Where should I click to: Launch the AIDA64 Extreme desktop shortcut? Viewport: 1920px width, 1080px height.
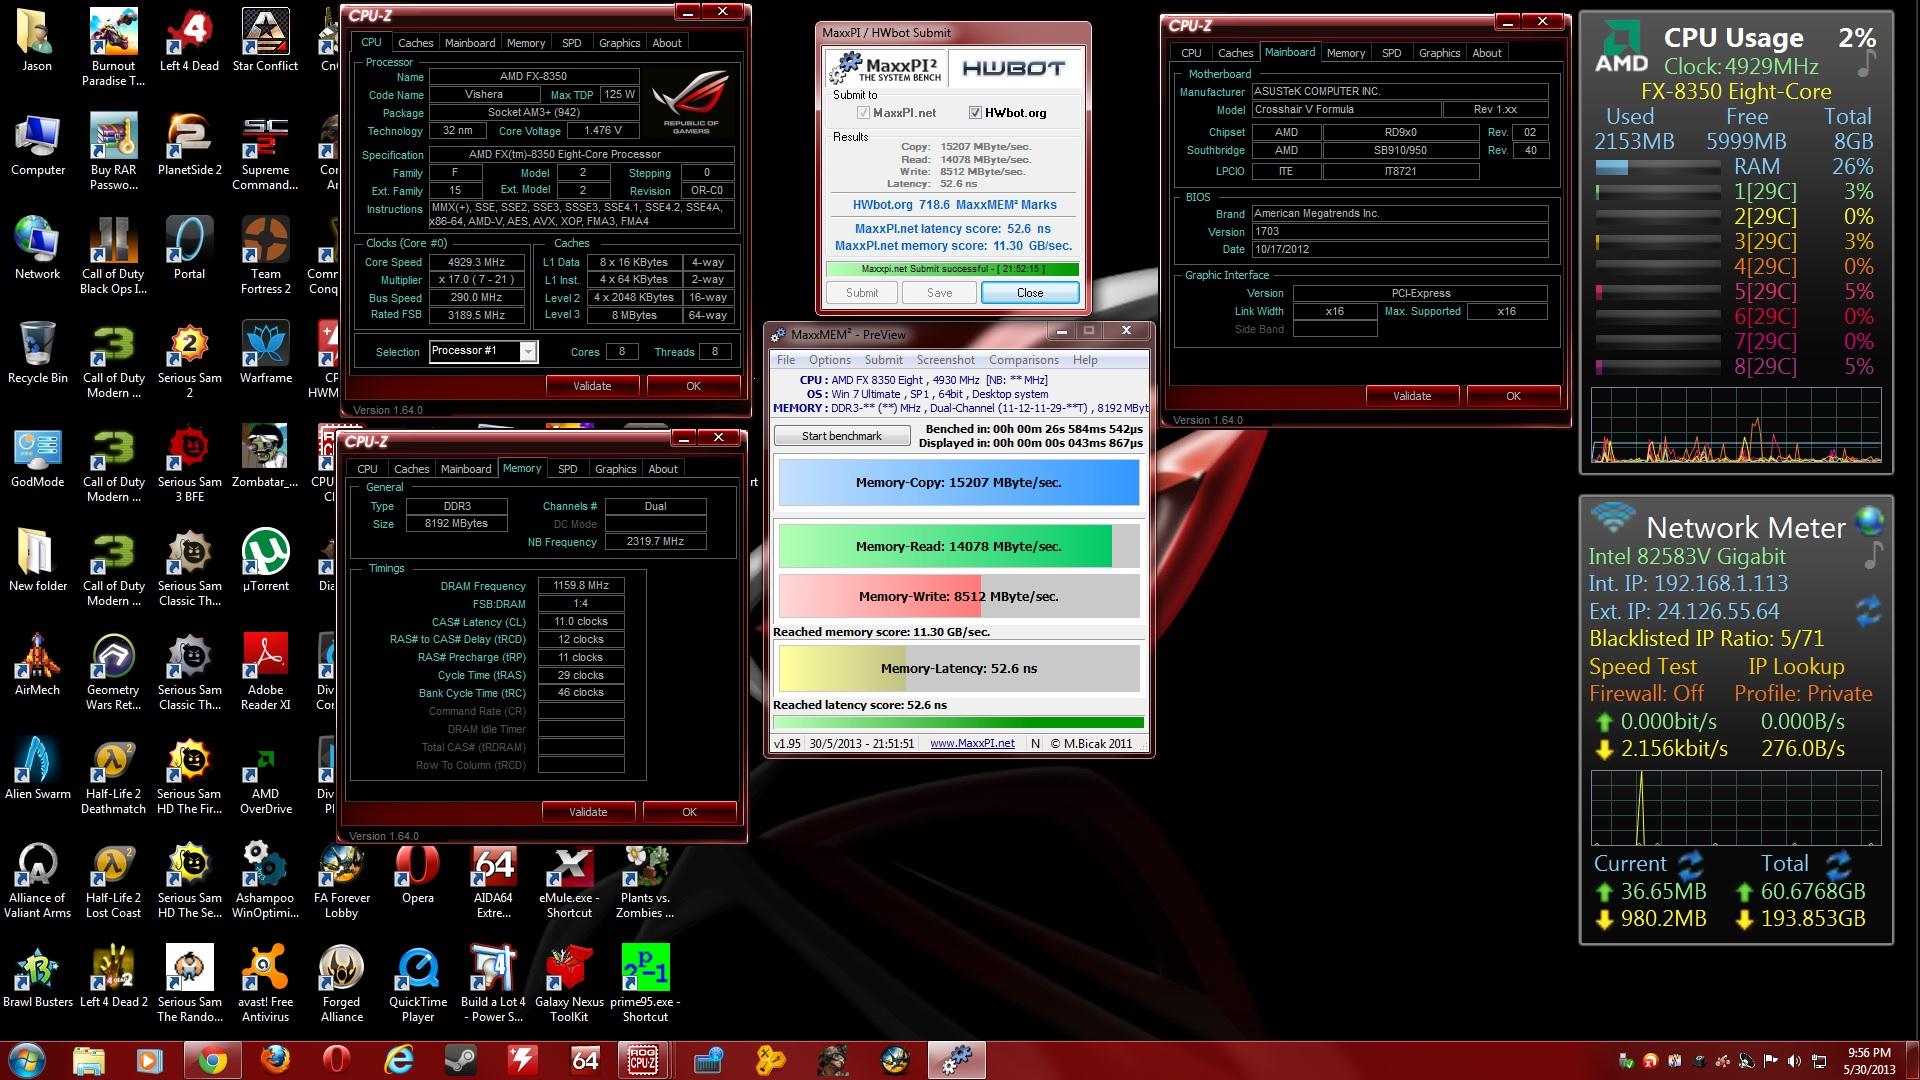pyautogui.click(x=493, y=881)
